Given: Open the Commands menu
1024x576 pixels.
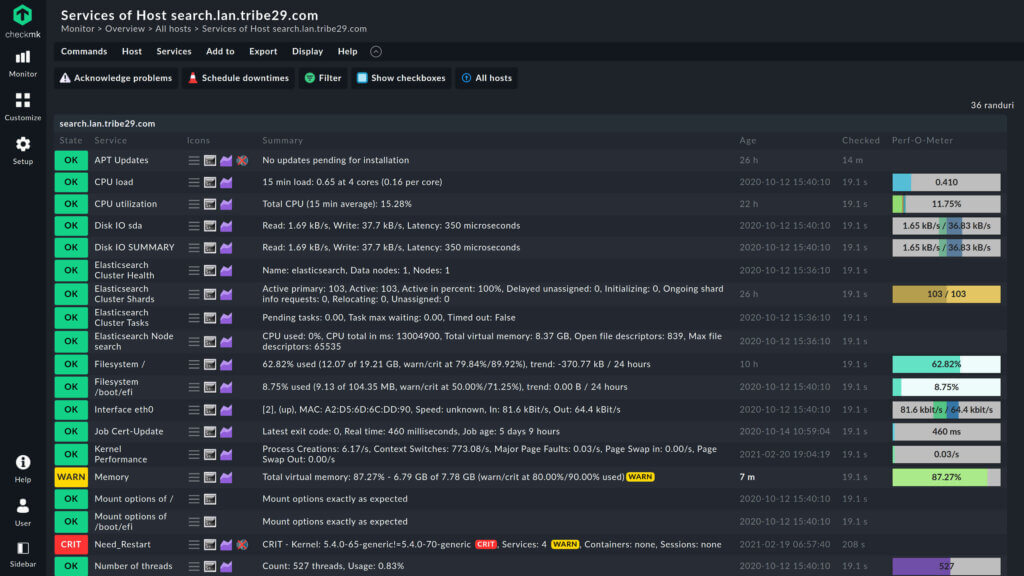Looking at the screenshot, I should click(84, 51).
